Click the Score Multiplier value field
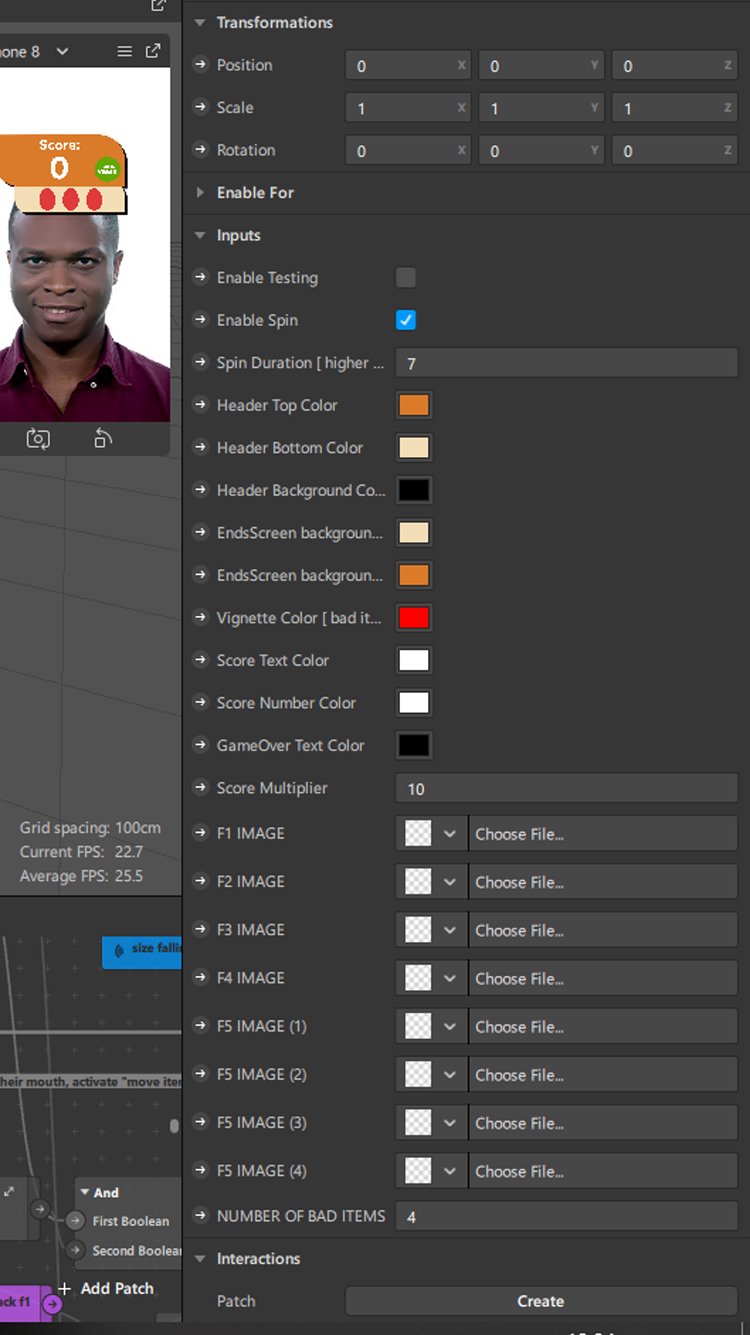Screen dimensions: 750x1335 coord(567,788)
